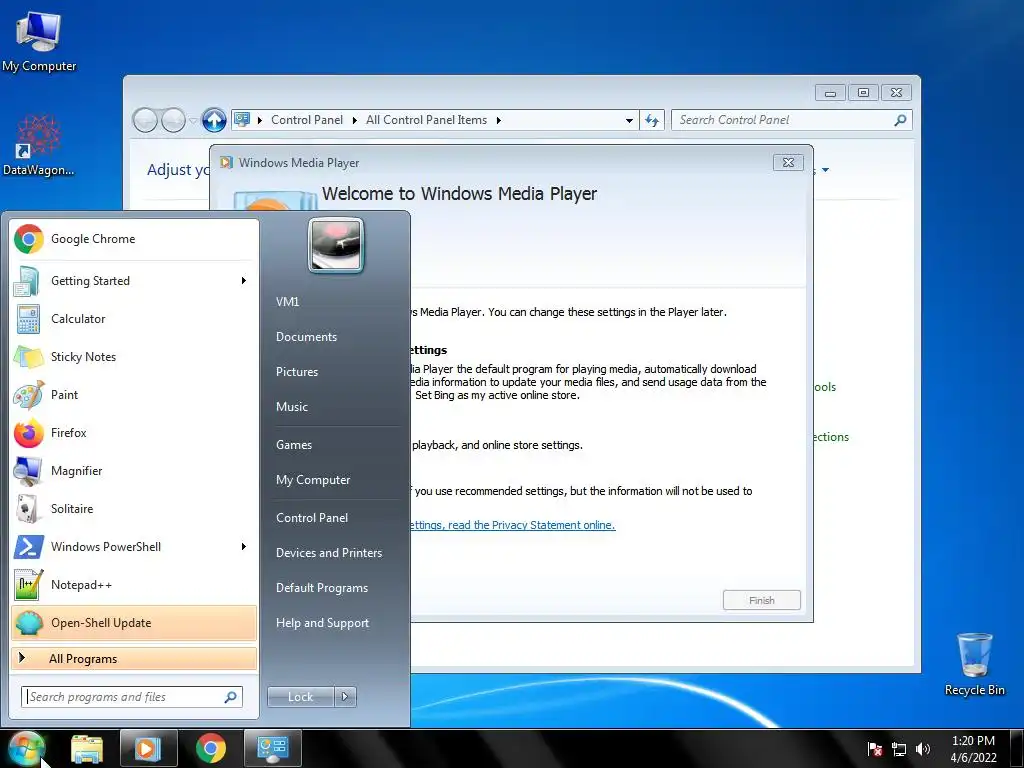The image size is (1024, 768).
Task: Click the user account picture
Action: [x=336, y=245]
